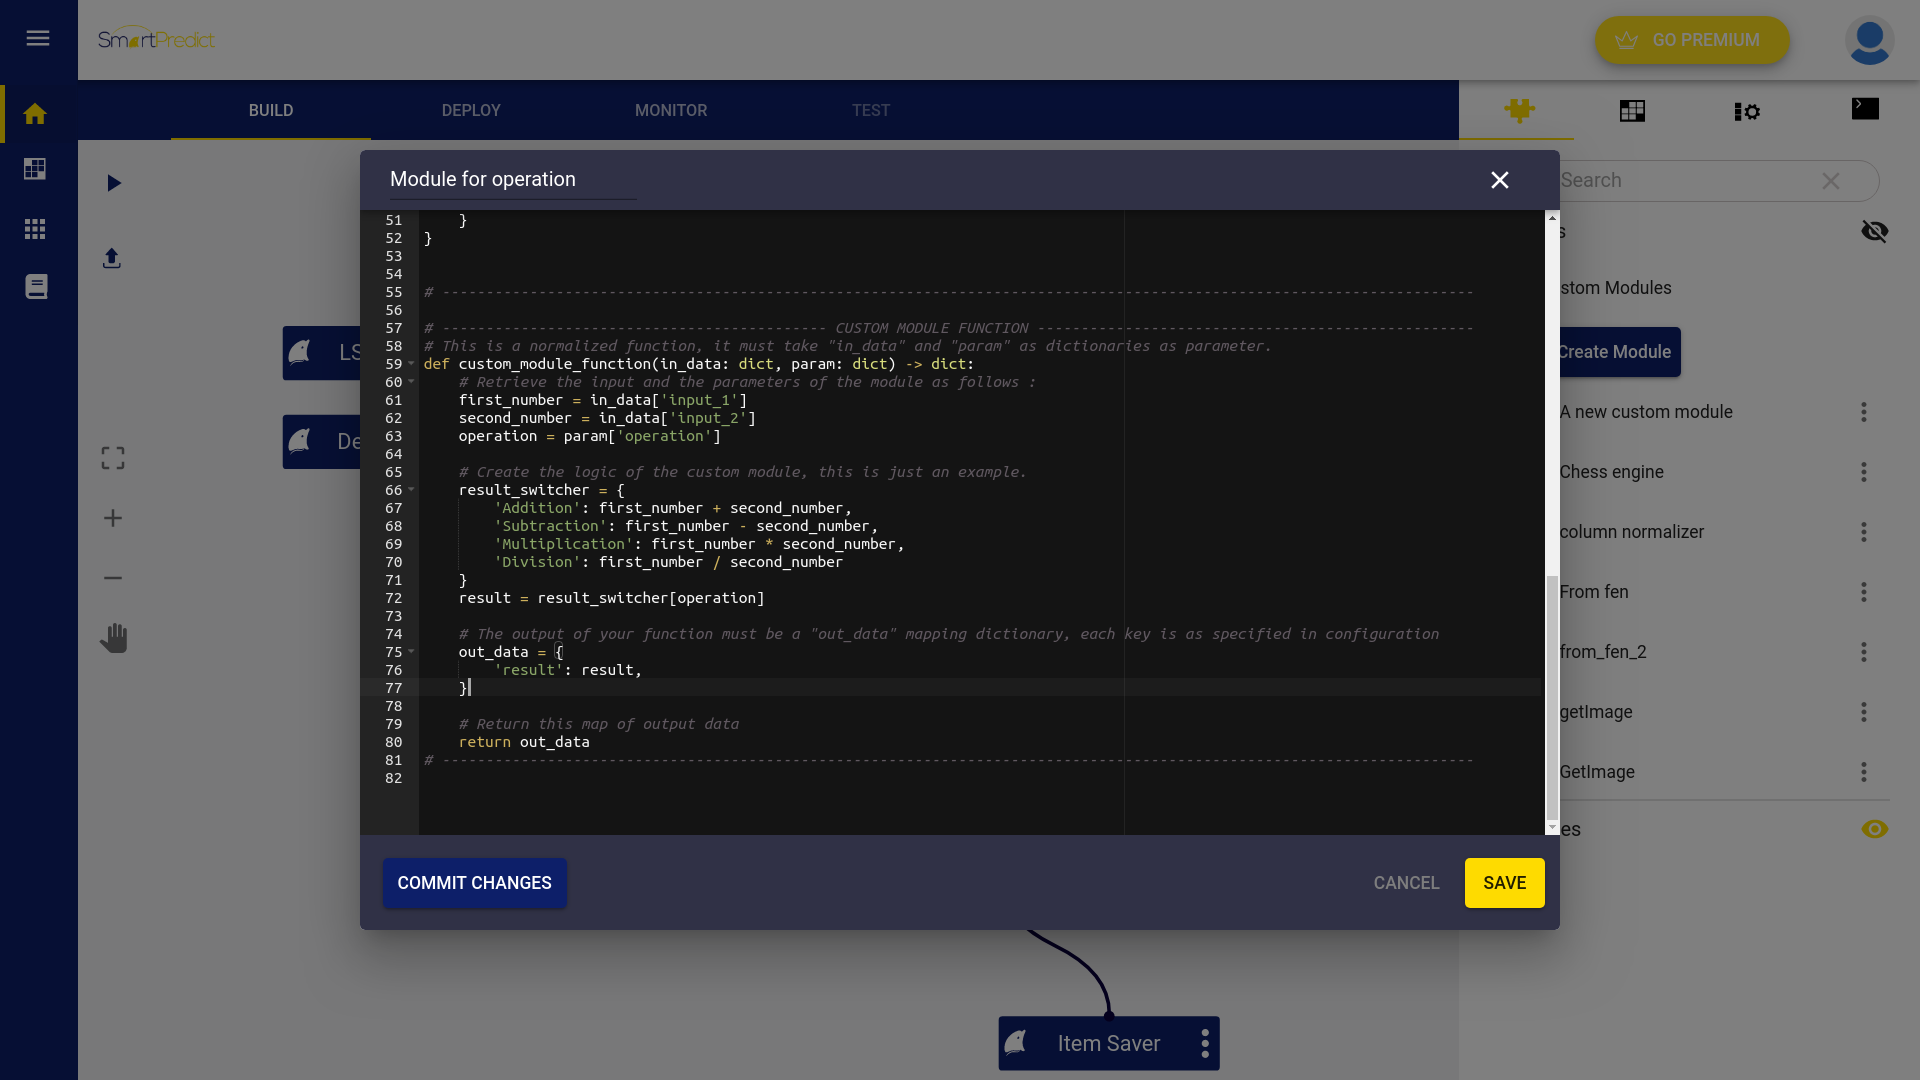Open the custom modules puzzle panel
This screenshot has height=1080, width=1920.
click(1519, 111)
